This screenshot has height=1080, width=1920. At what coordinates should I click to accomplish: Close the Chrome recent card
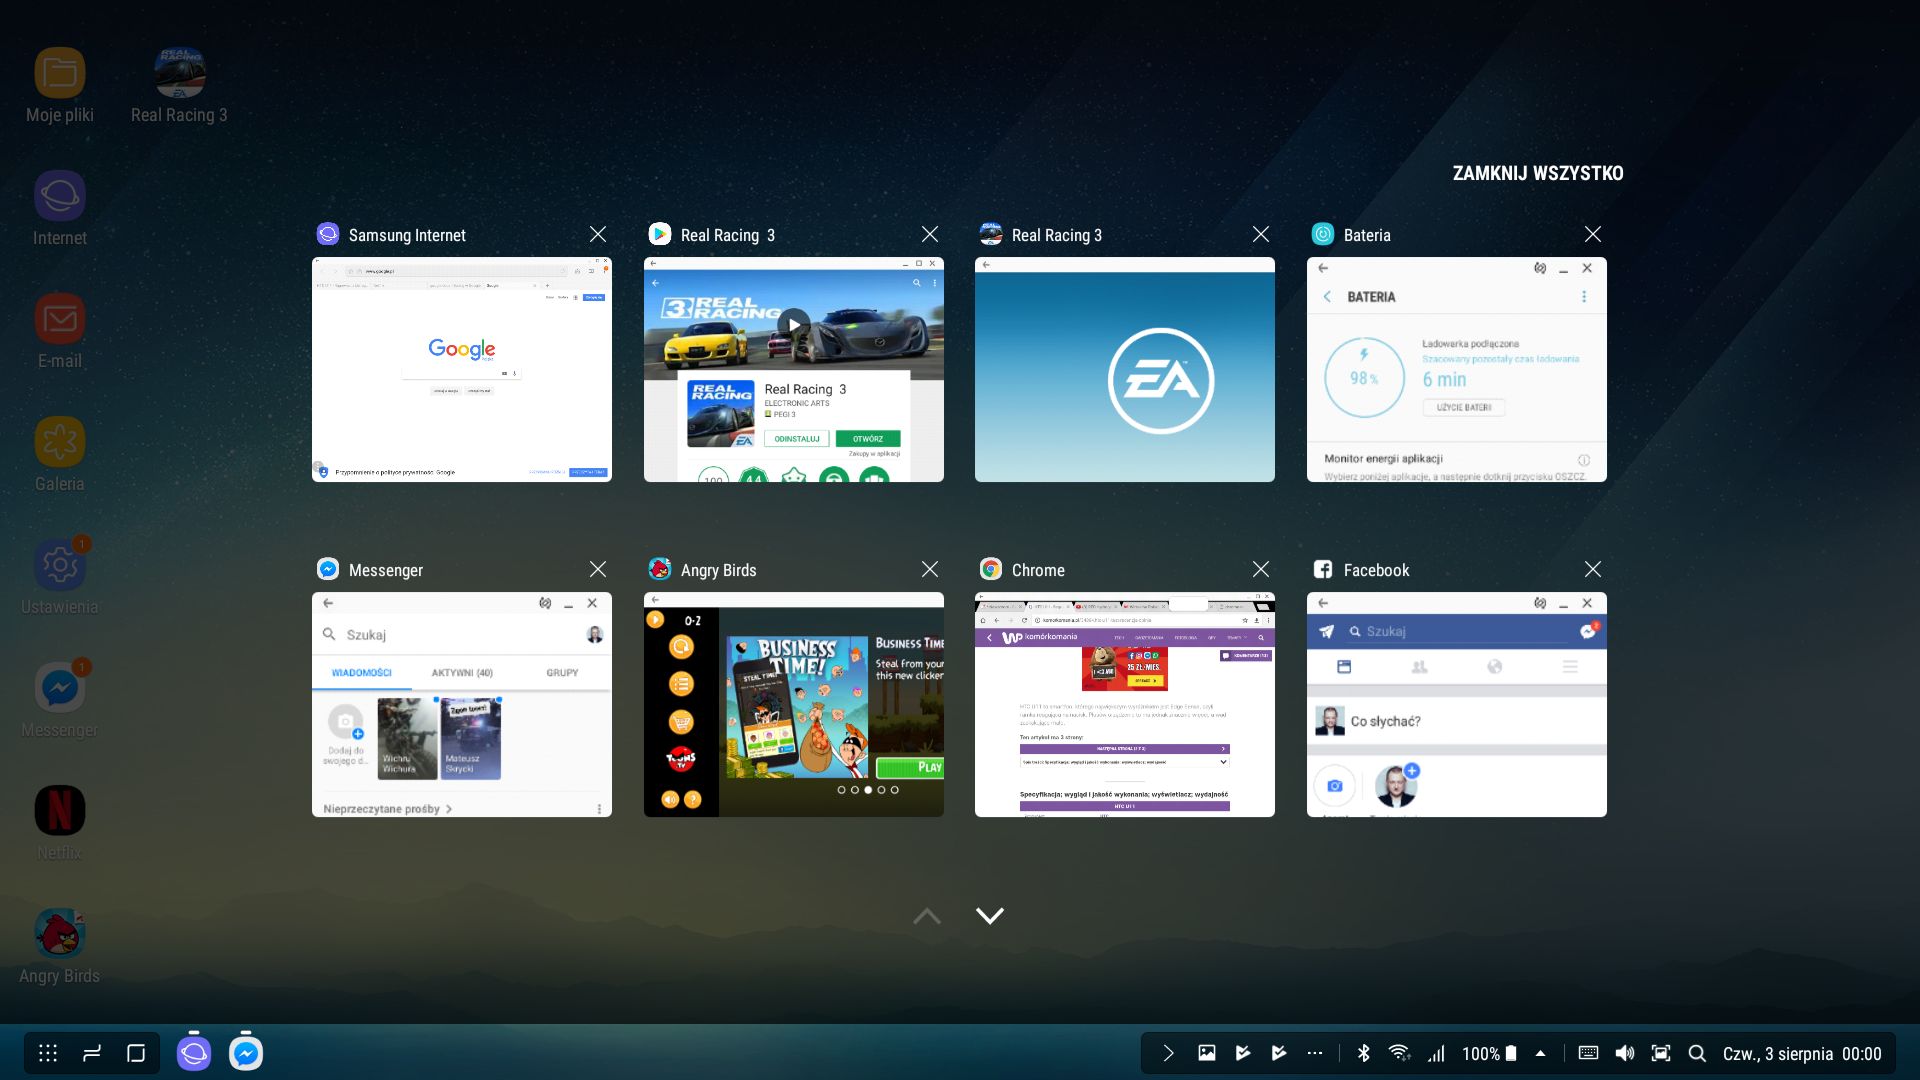(1261, 569)
